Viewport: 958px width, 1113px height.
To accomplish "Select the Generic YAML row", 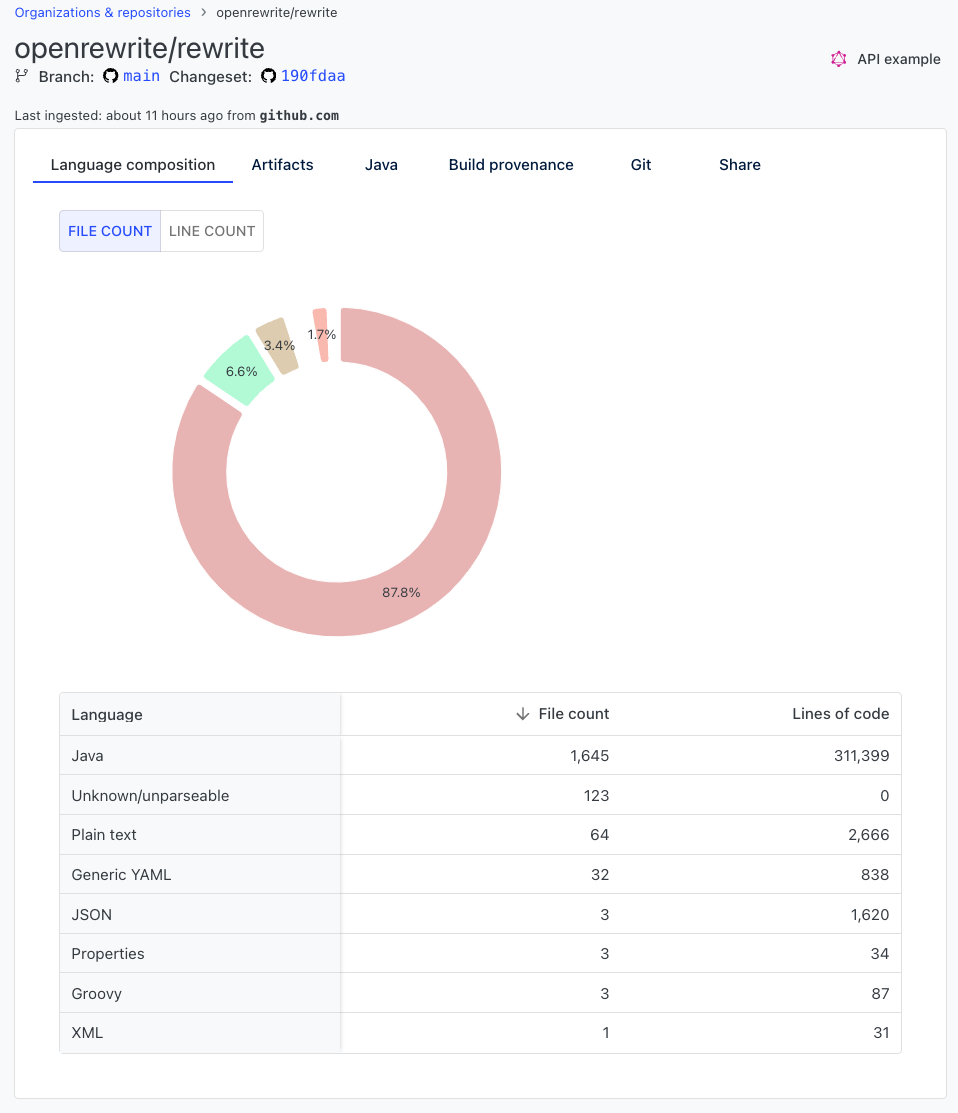I will (480, 874).
